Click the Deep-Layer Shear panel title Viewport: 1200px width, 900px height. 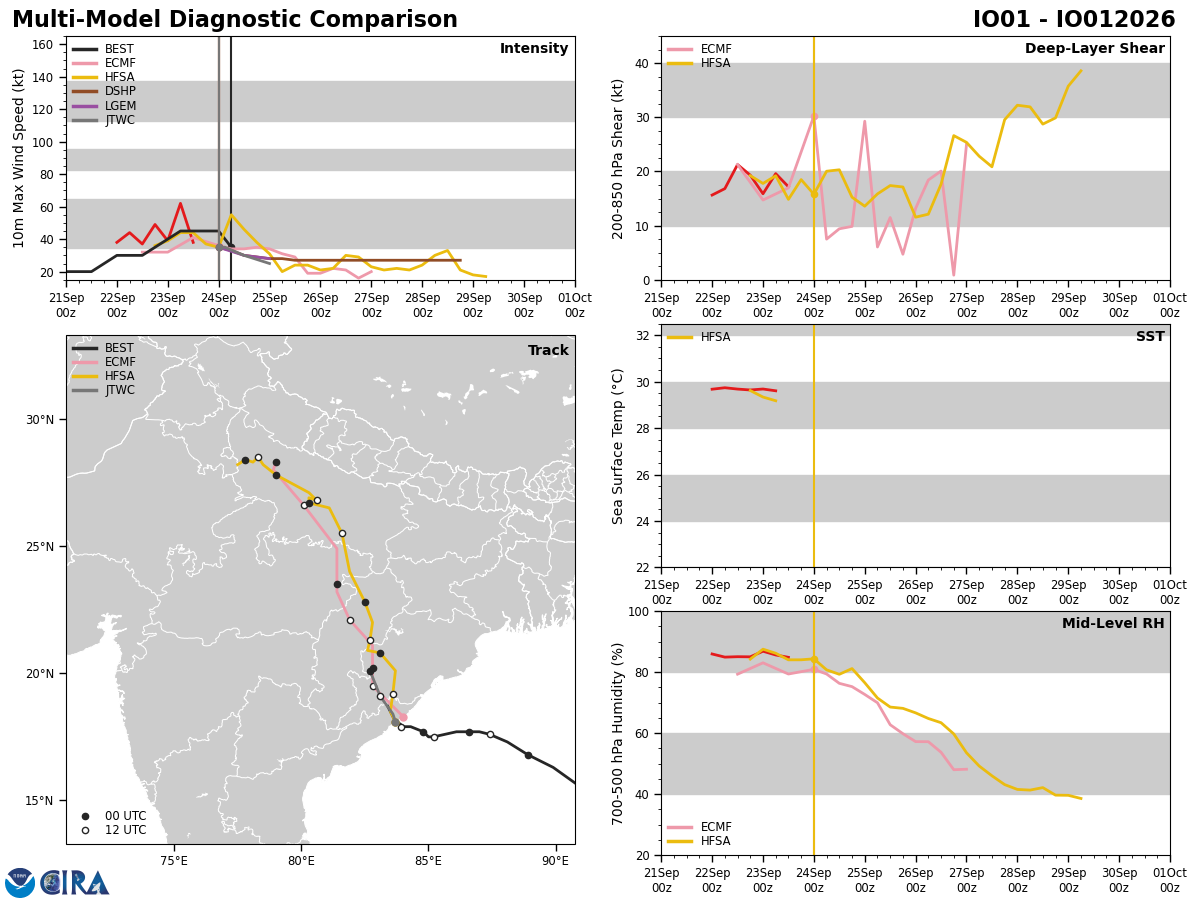[x=1094, y=49]
